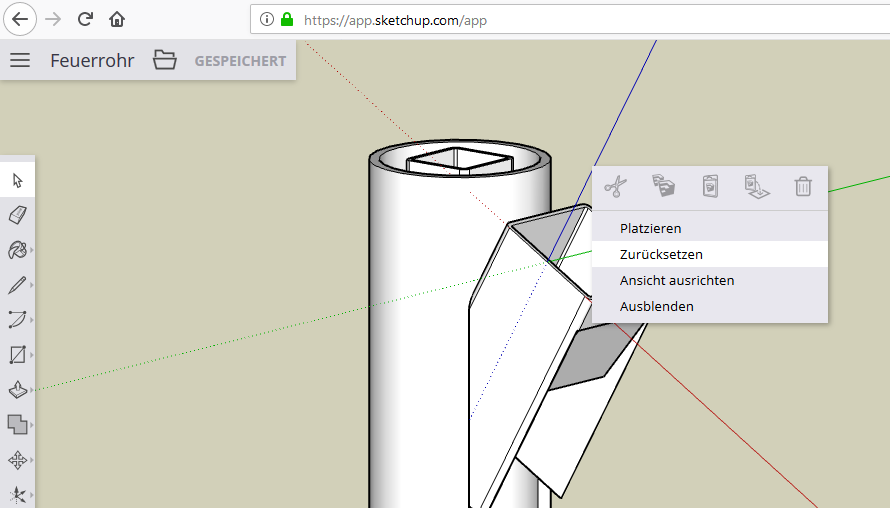The image size is (890, 508).
Task: Select the Move tool
Action: 17,460
